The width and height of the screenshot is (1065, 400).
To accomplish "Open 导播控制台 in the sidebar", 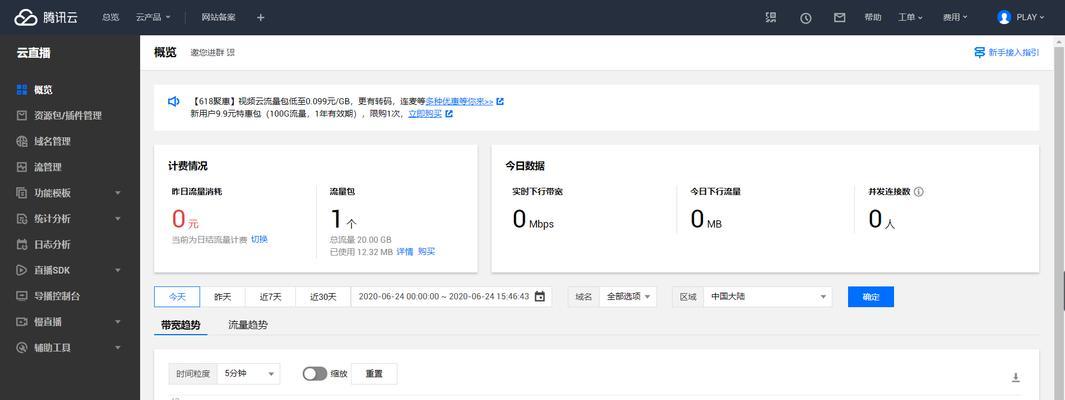I will click(x=57, y=296).
